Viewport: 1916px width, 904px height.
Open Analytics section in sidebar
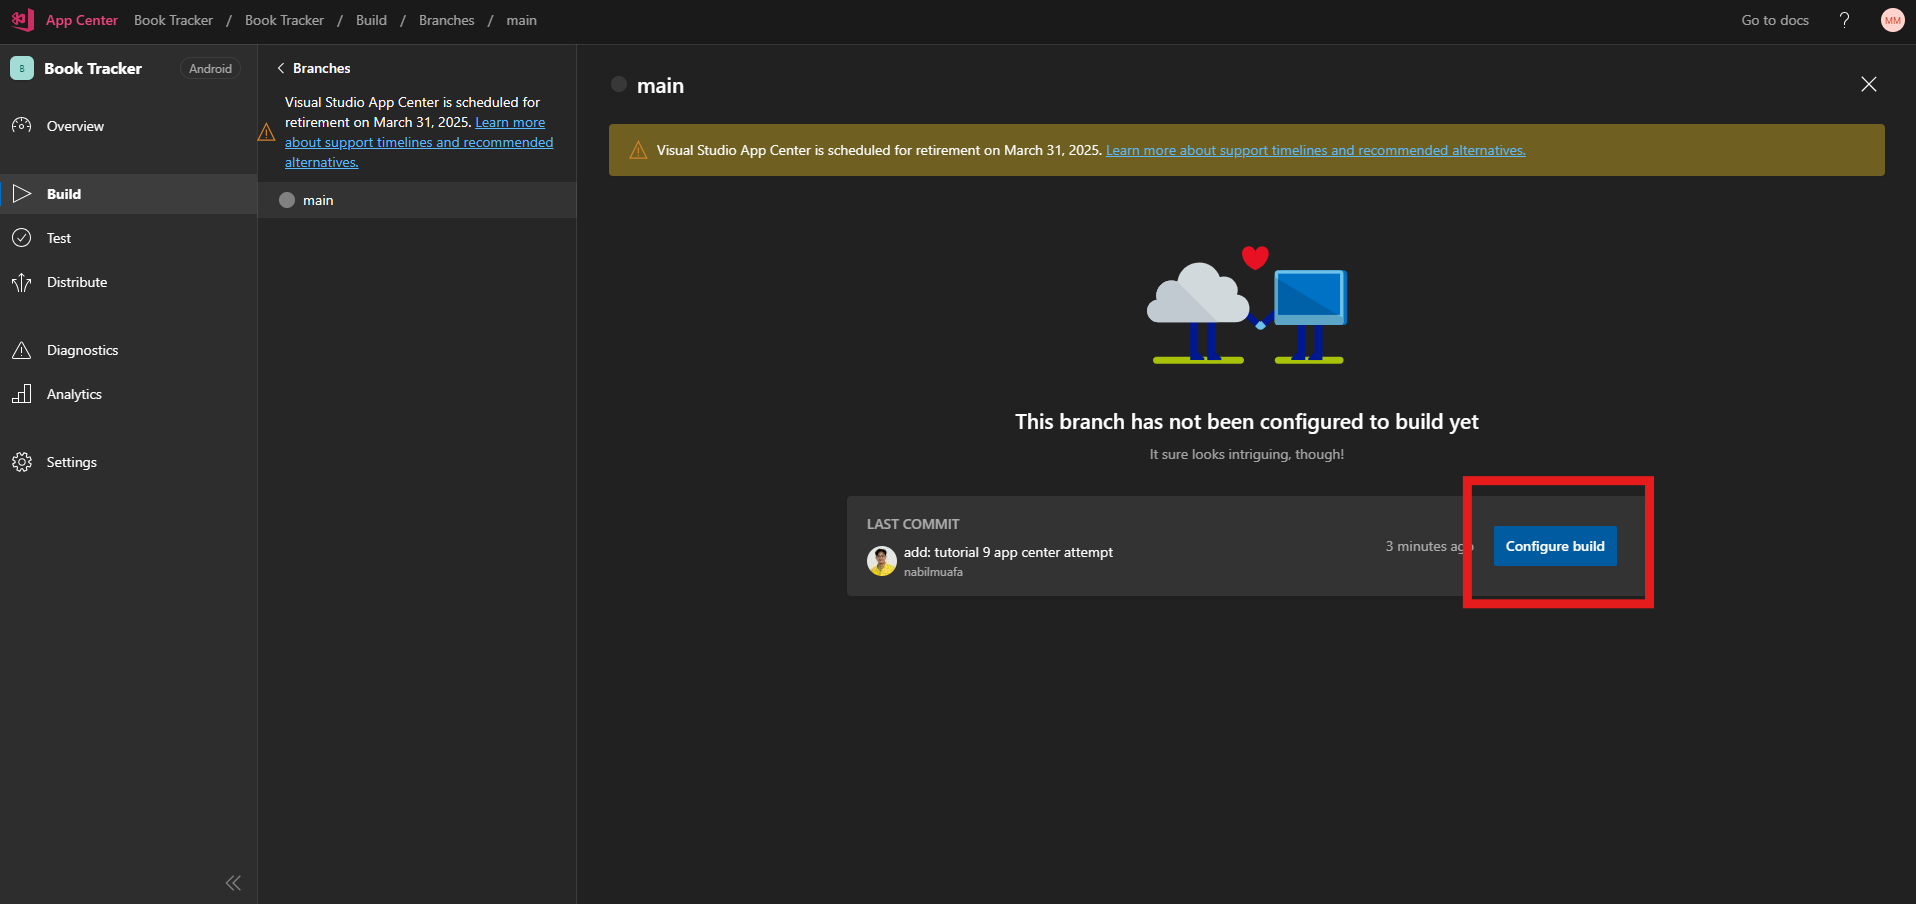[128, 394]
